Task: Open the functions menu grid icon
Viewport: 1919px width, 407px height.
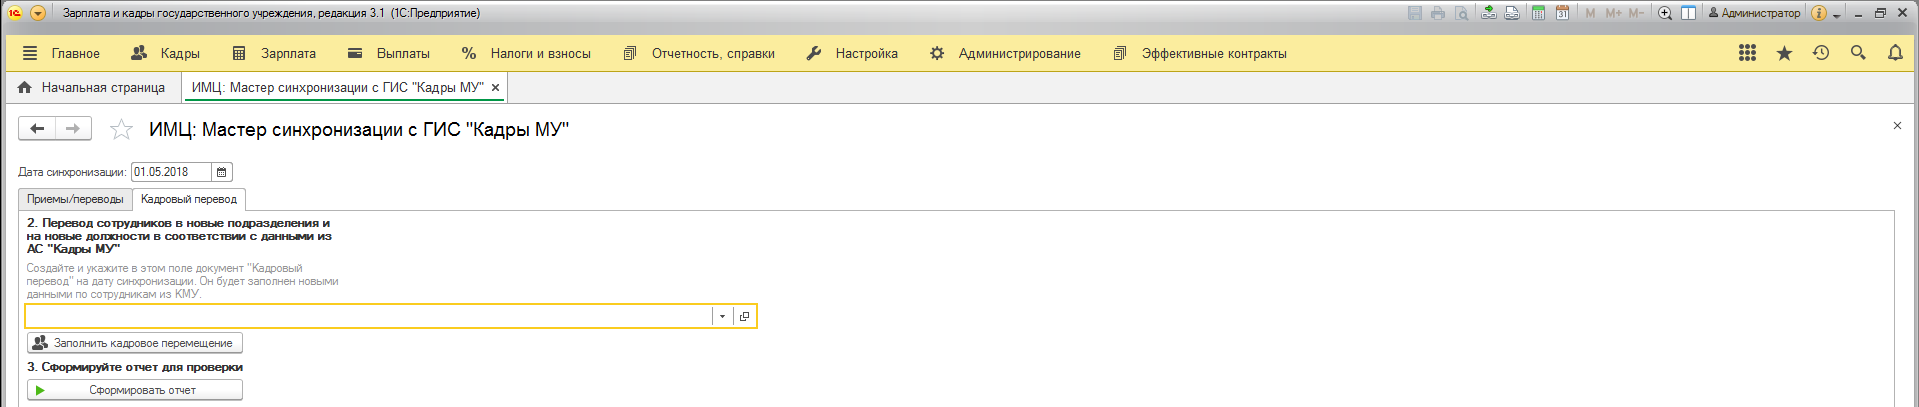Action: 1747,53
